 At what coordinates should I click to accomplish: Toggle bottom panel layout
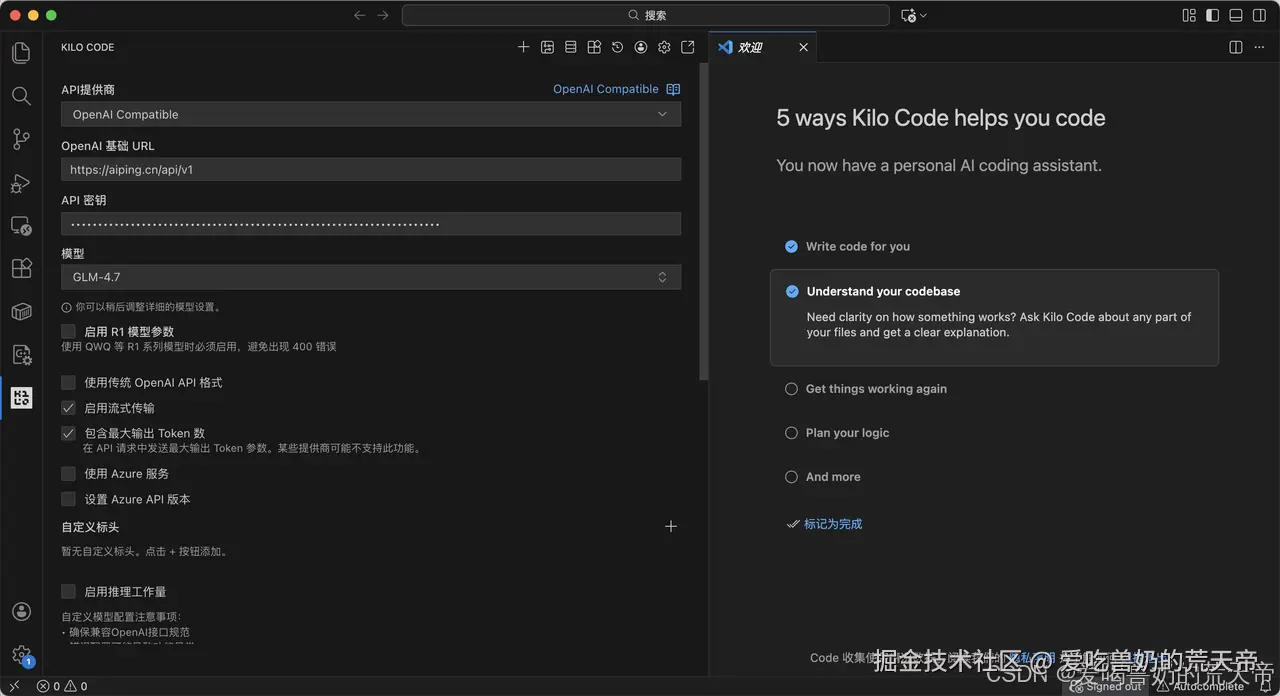pos(1236,15)
